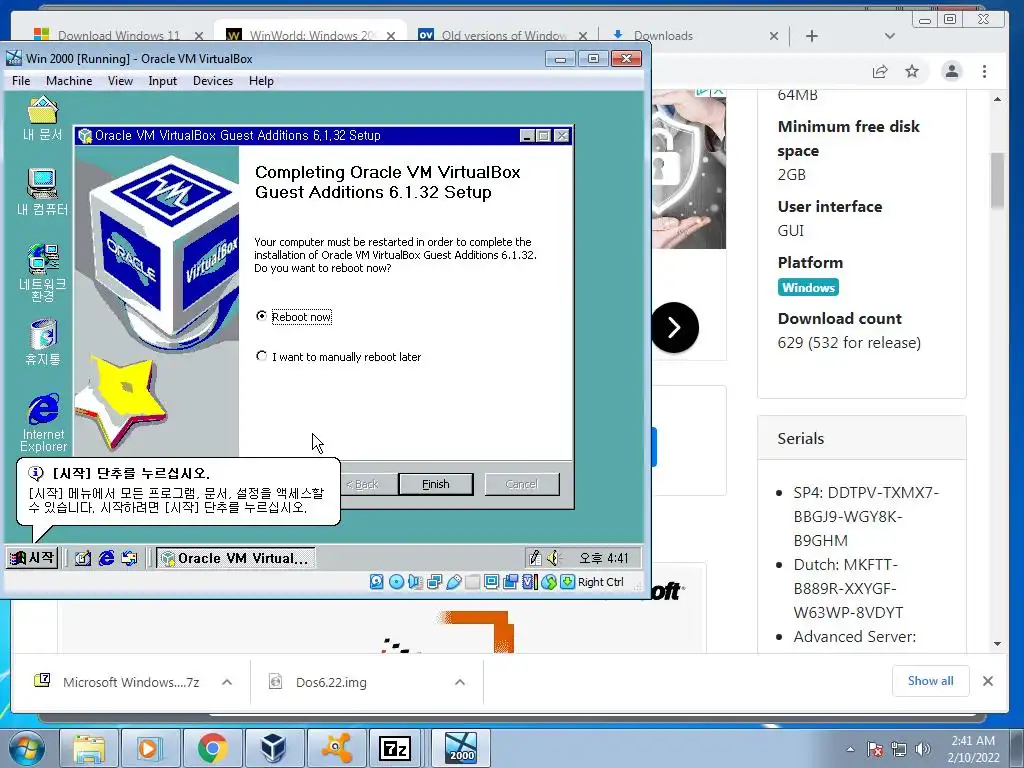Select the 내 컴퓨터 desktop icon
The image size is (1024, 768).
click(x=42, y=192)
